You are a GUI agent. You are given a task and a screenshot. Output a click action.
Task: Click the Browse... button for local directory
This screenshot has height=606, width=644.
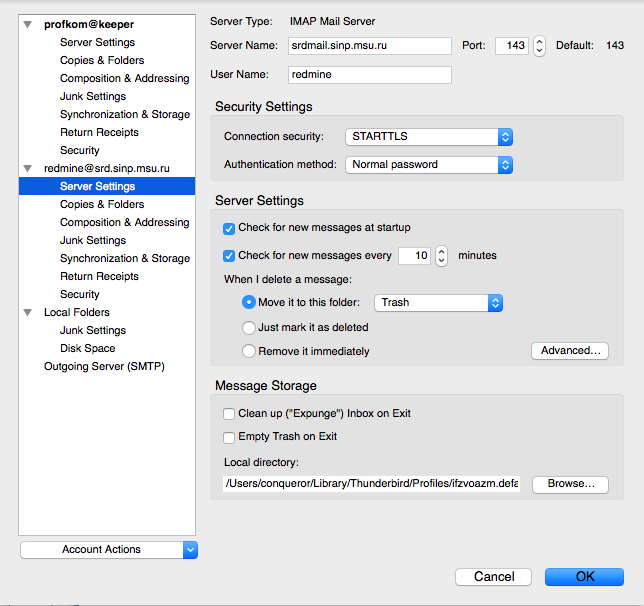tap(570, 484)
